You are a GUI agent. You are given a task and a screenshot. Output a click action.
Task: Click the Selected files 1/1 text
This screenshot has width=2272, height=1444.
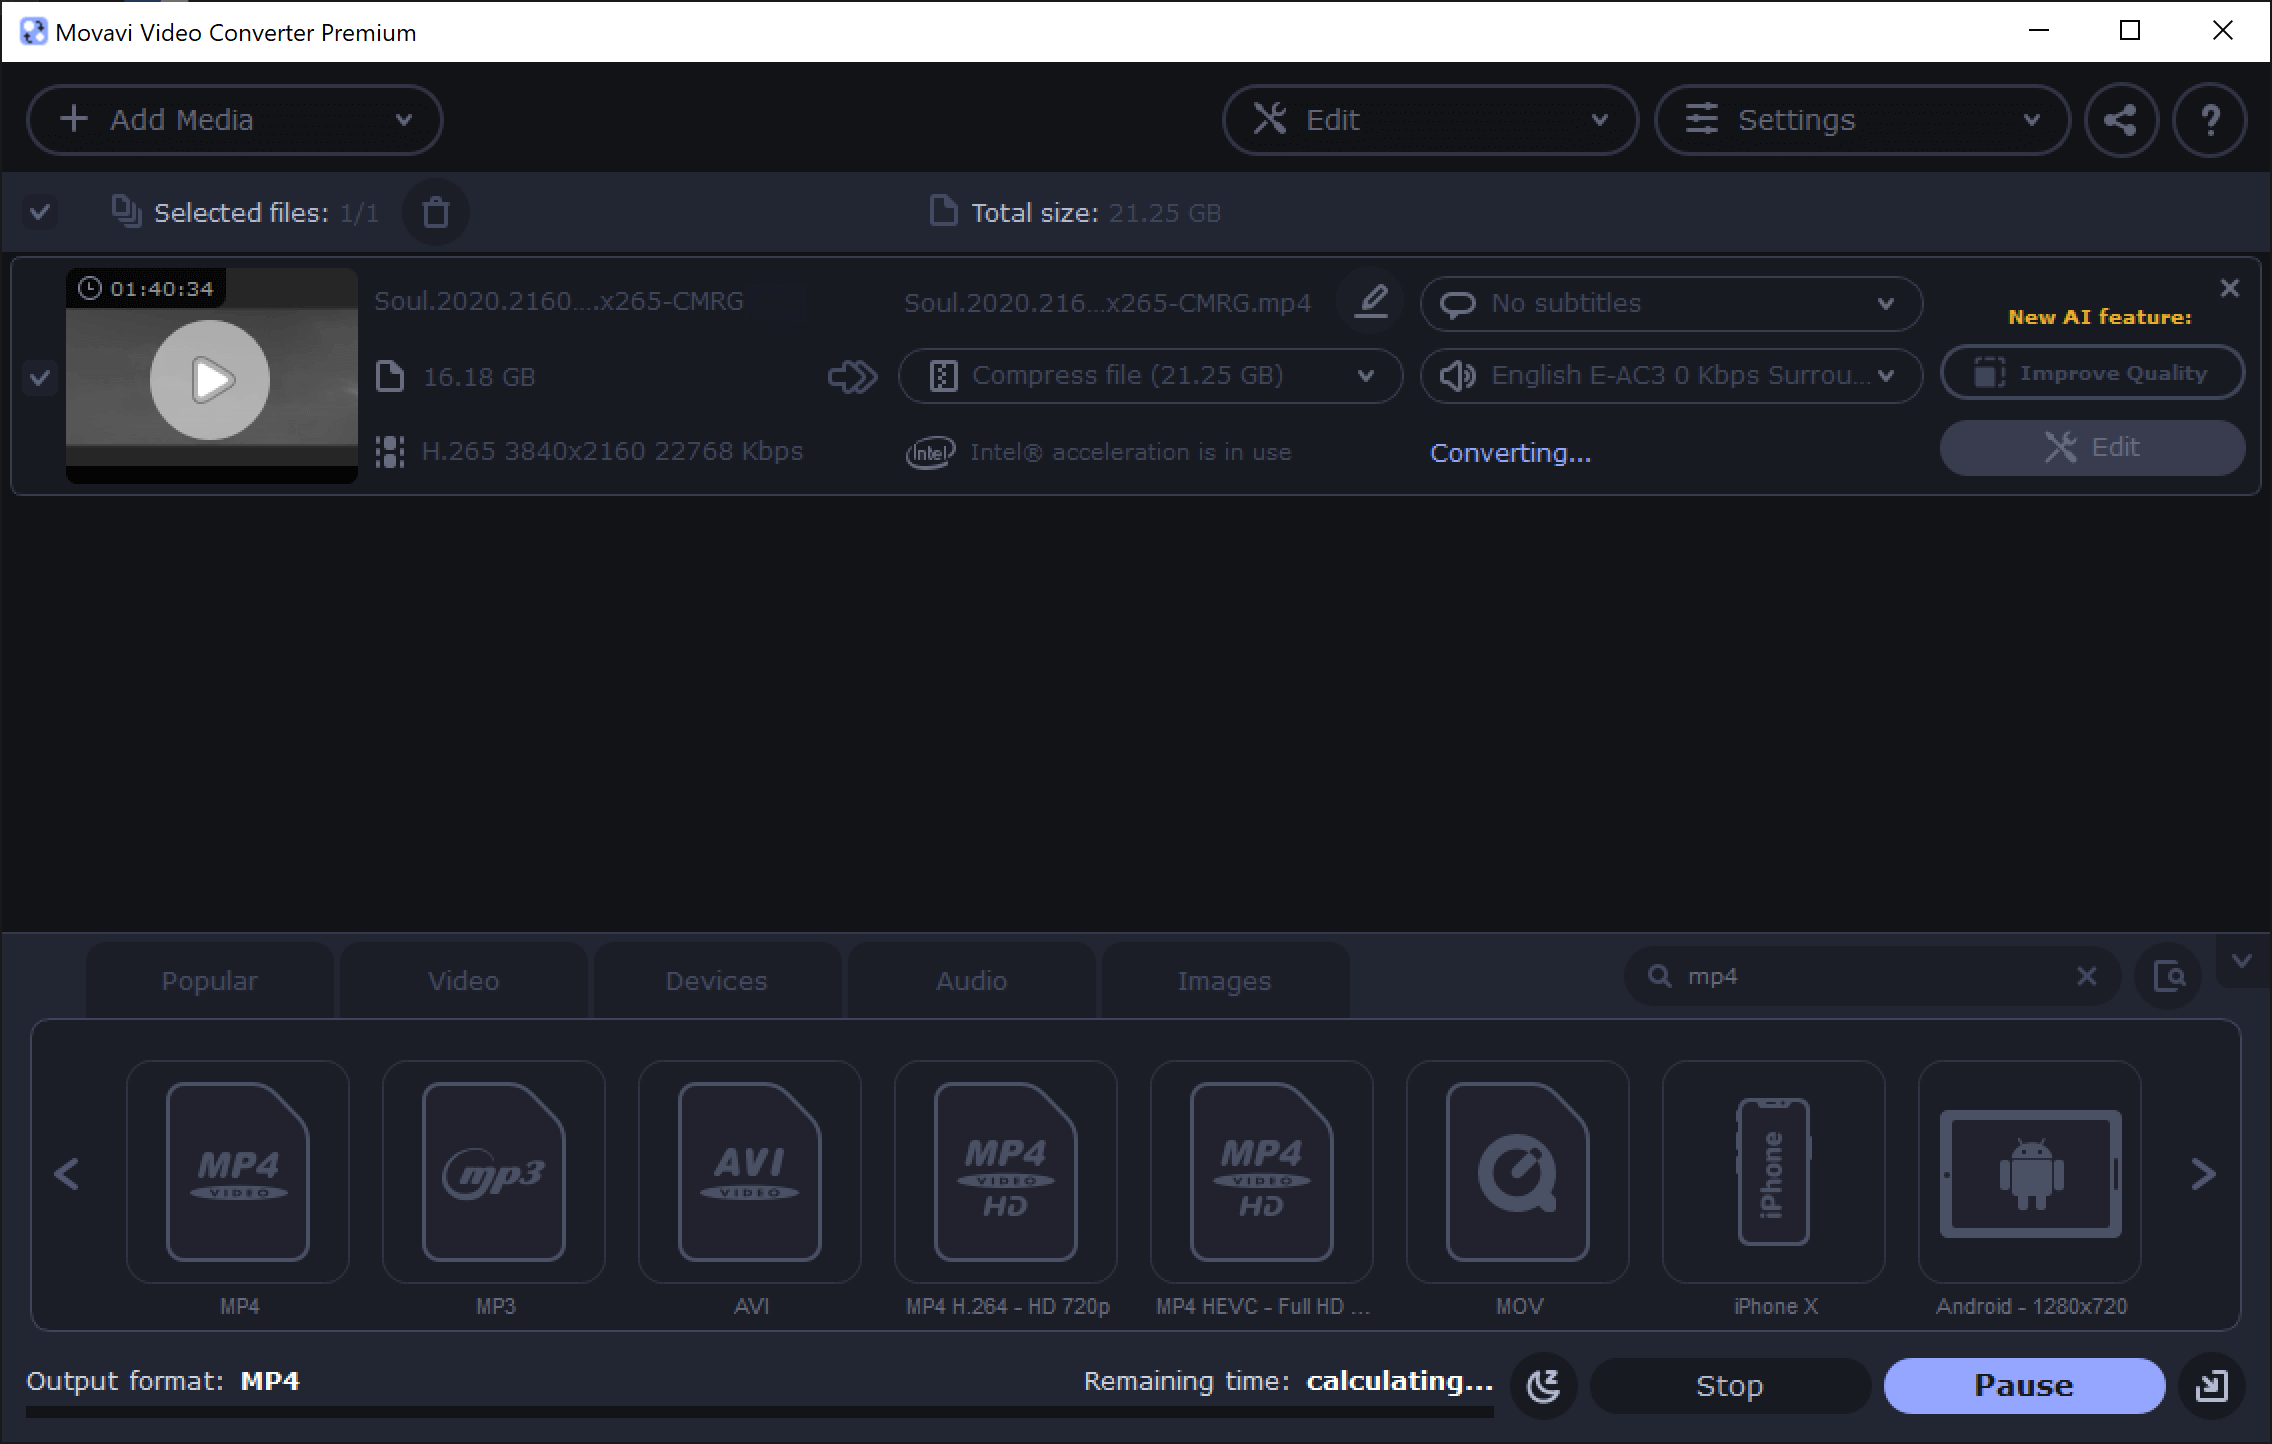(x=266, y=213)
